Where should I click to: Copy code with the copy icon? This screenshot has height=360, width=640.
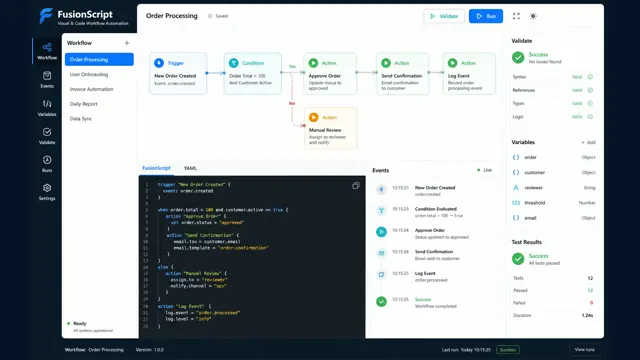[356, 186]
